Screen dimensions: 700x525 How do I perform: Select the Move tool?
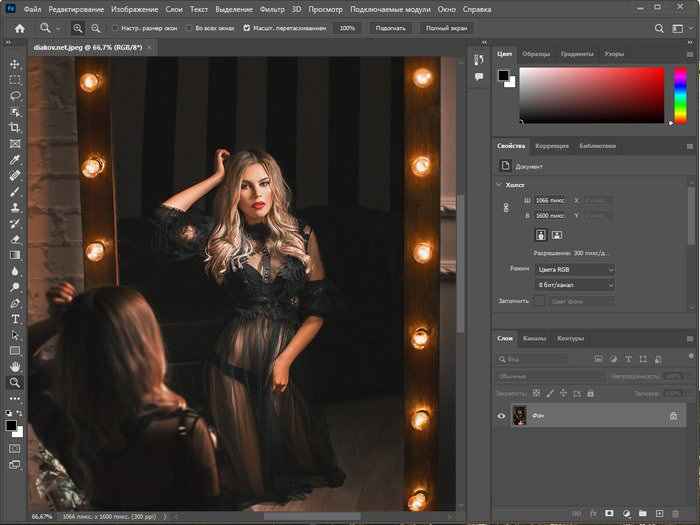pyautogui.click(x=15, y=64)
